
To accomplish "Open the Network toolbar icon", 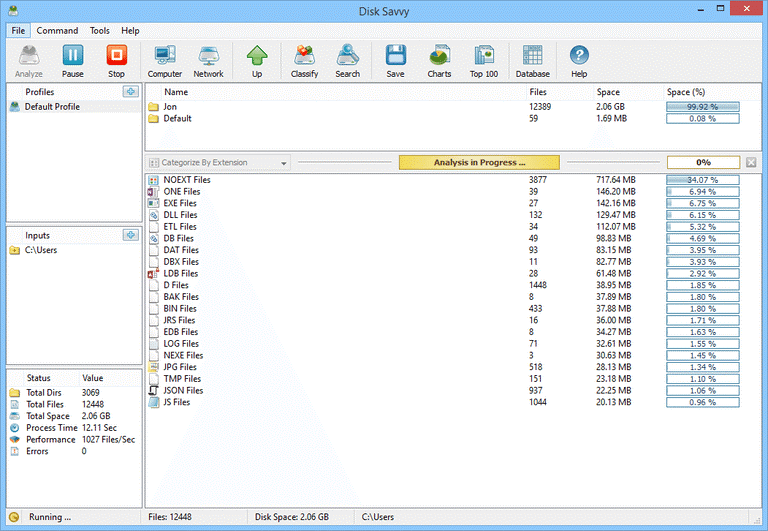I will pos(208,61).
